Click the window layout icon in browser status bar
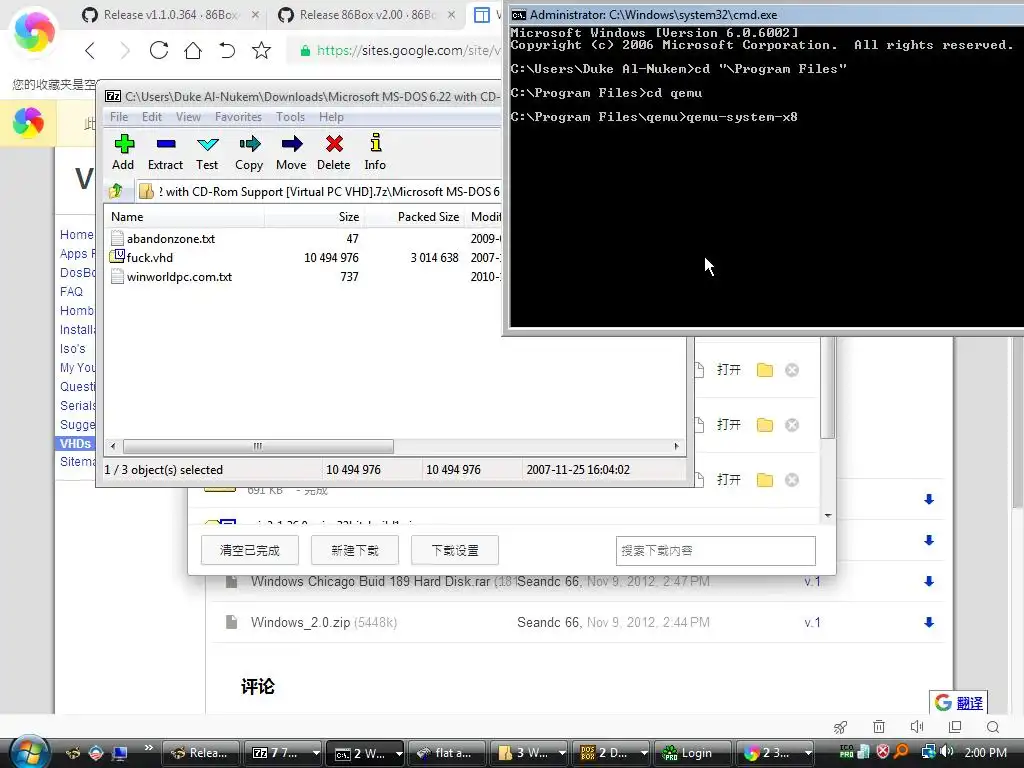1024x768 pixels. coord(955,727)
